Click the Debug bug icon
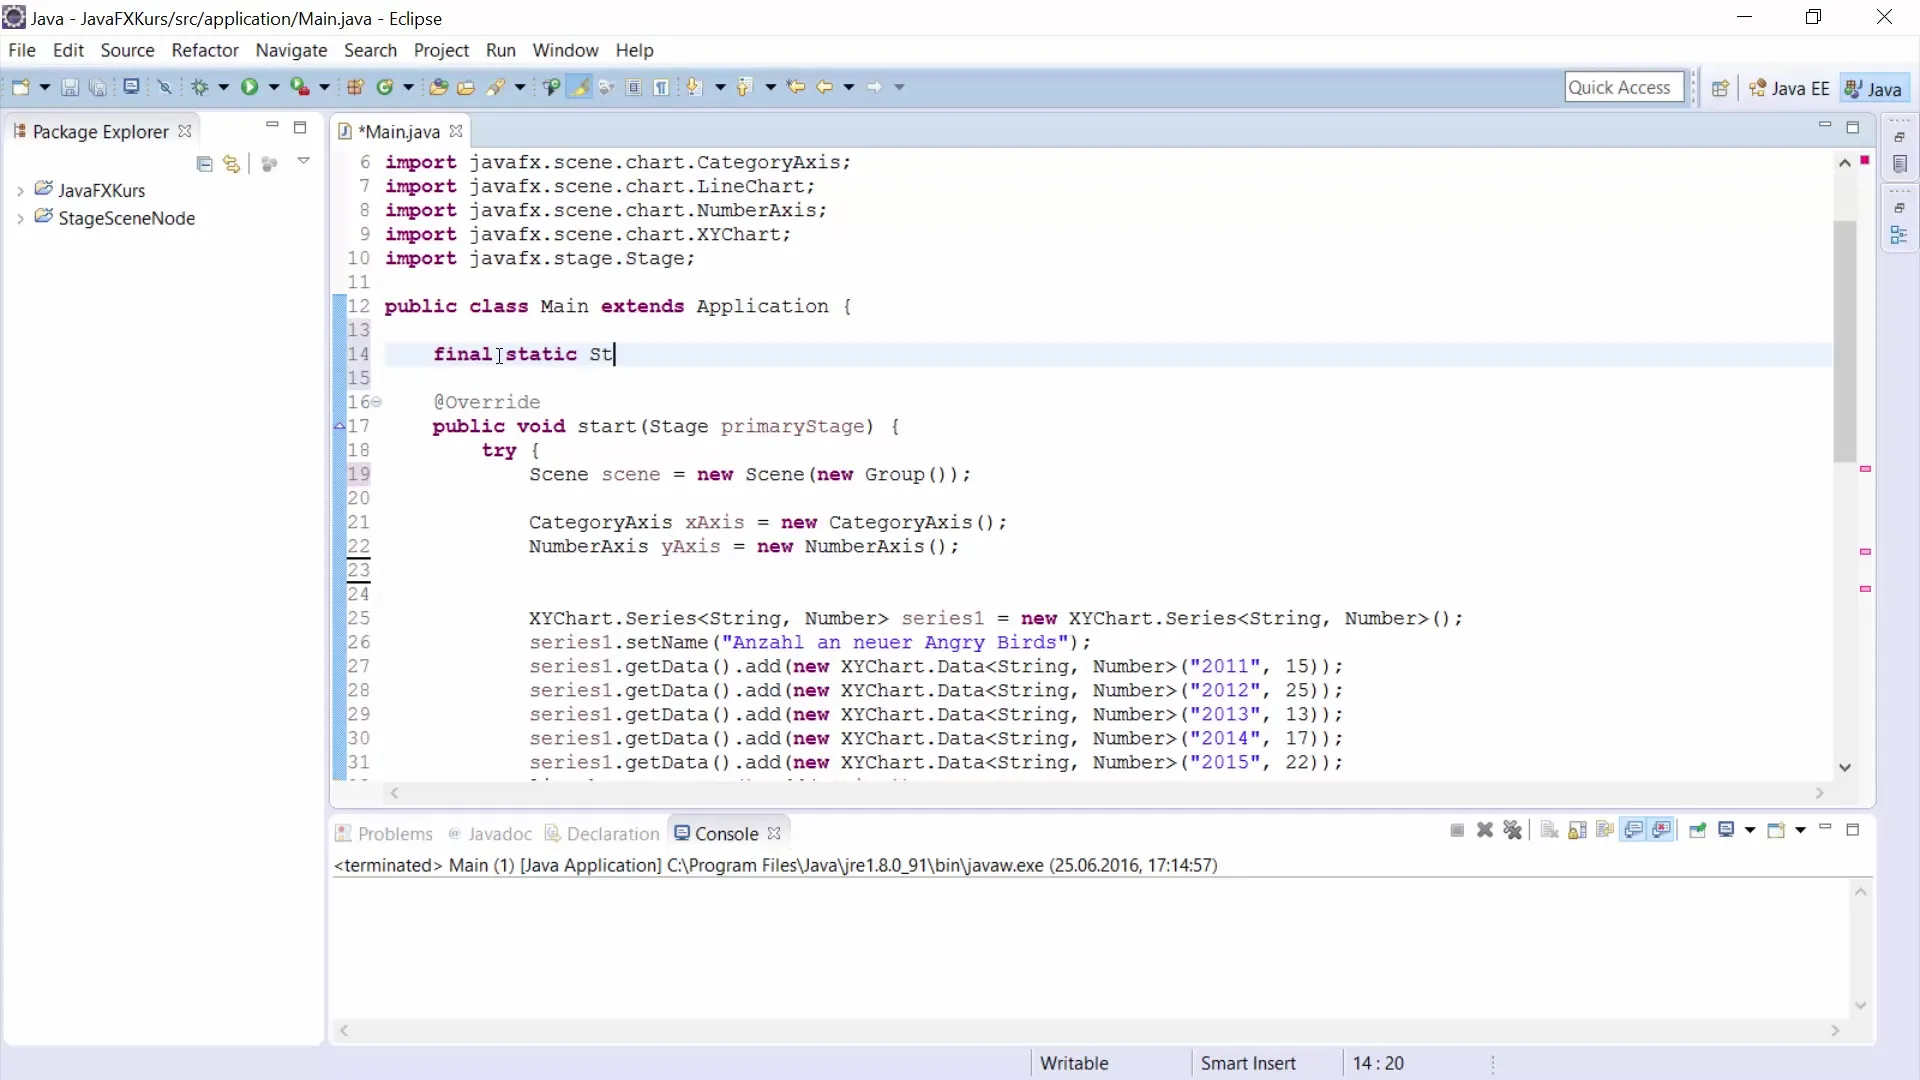The image size is (1920, 1080). (x=200, y=87)
